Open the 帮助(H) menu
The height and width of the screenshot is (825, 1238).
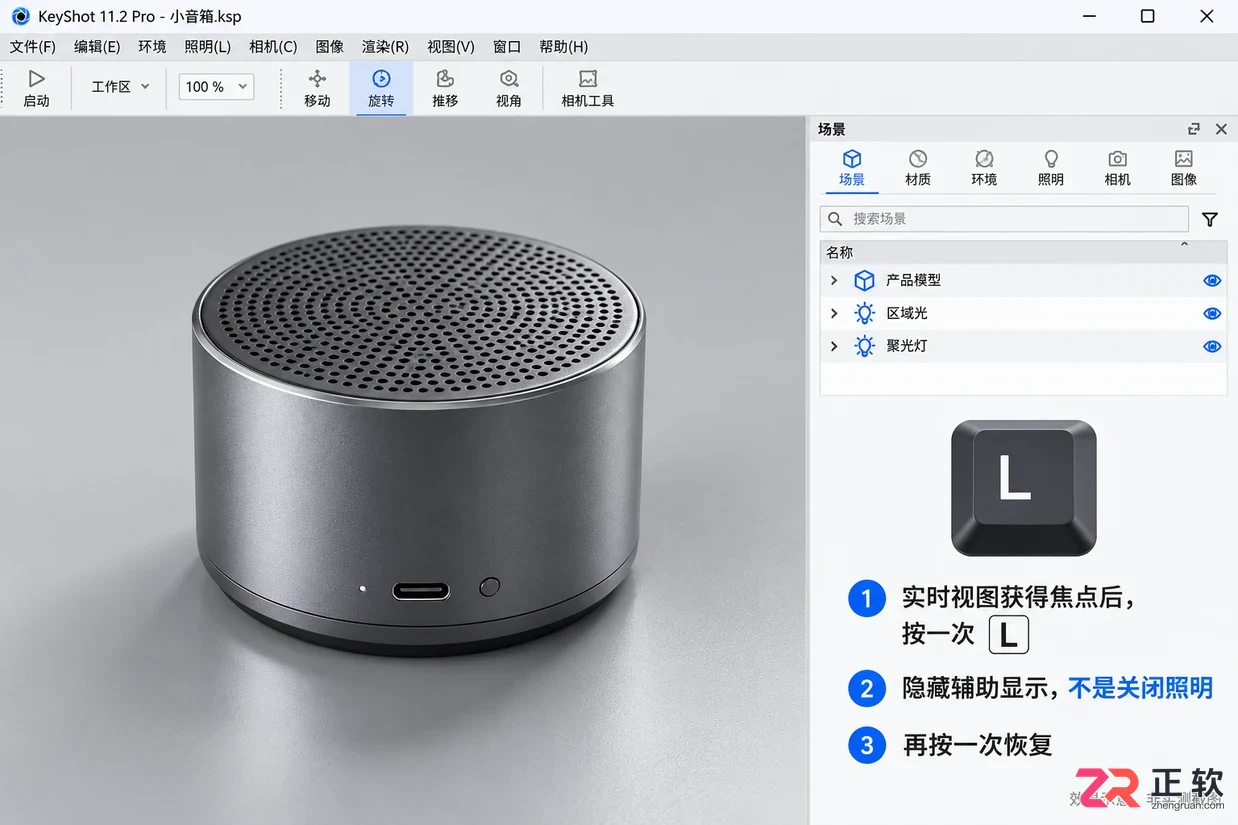pos(563,47)
